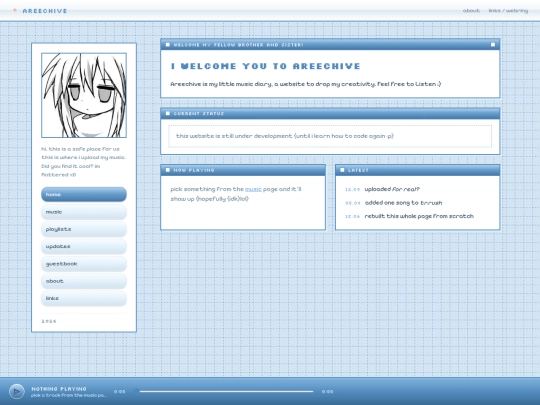Click the square icon in Current Status header
The width and height of the screenshot is (540, 405).
coord(168,113)
